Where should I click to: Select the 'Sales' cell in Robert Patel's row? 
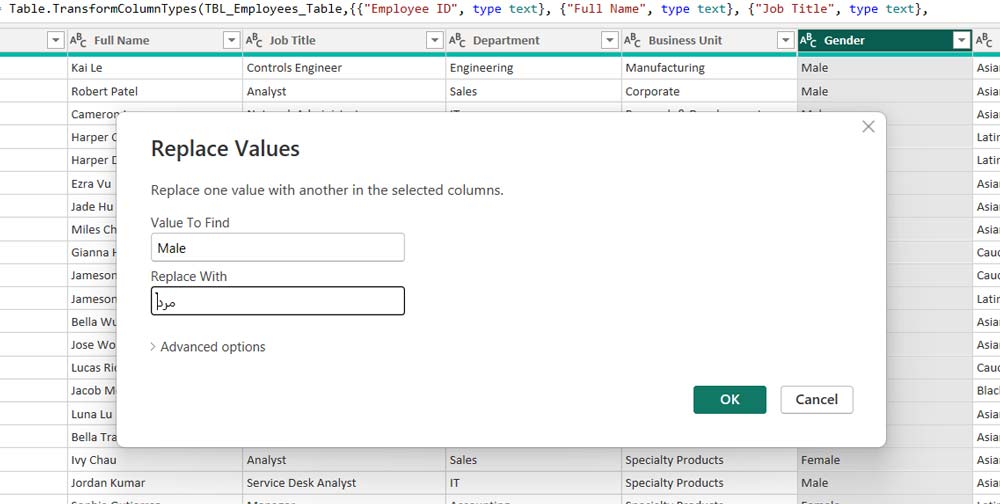(534, 91)
